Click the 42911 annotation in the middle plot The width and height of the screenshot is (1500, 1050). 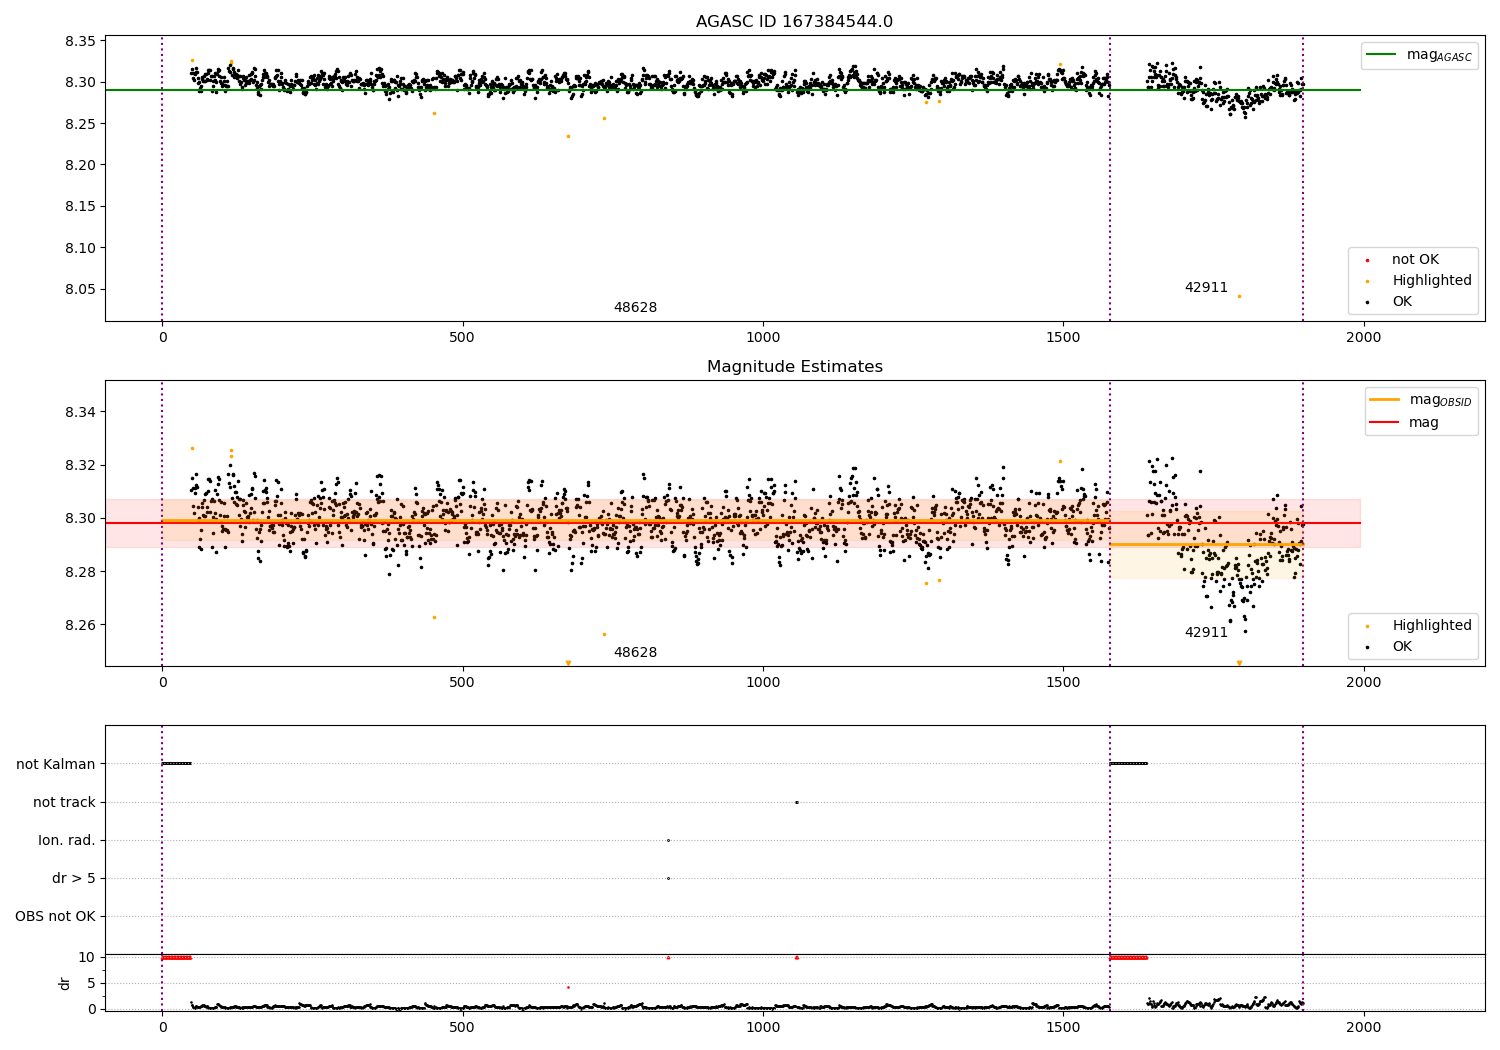pyautogui.click(x=1206, y=633)
